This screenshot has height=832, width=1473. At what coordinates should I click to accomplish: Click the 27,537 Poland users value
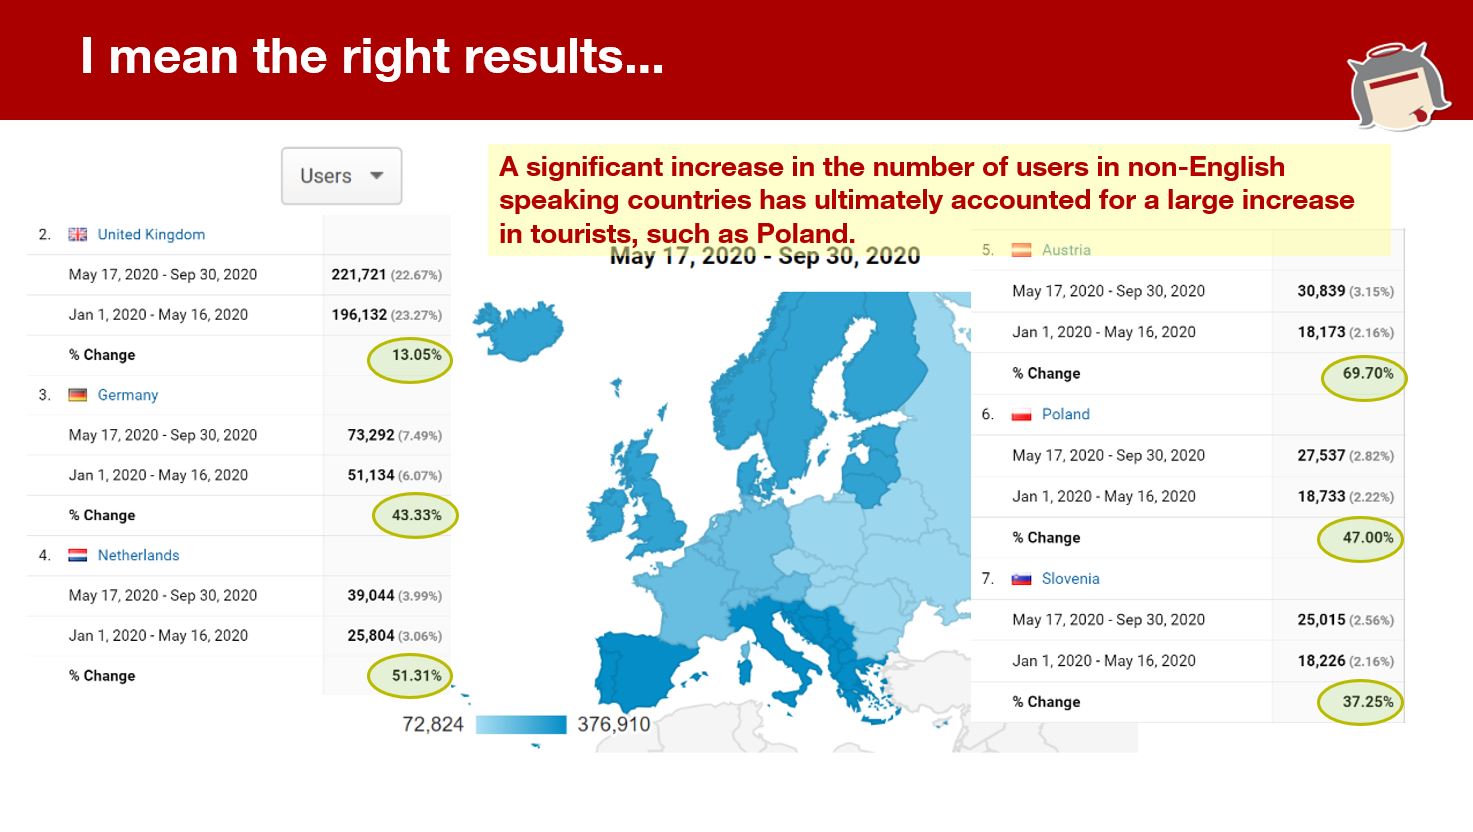pos(1321,455)
